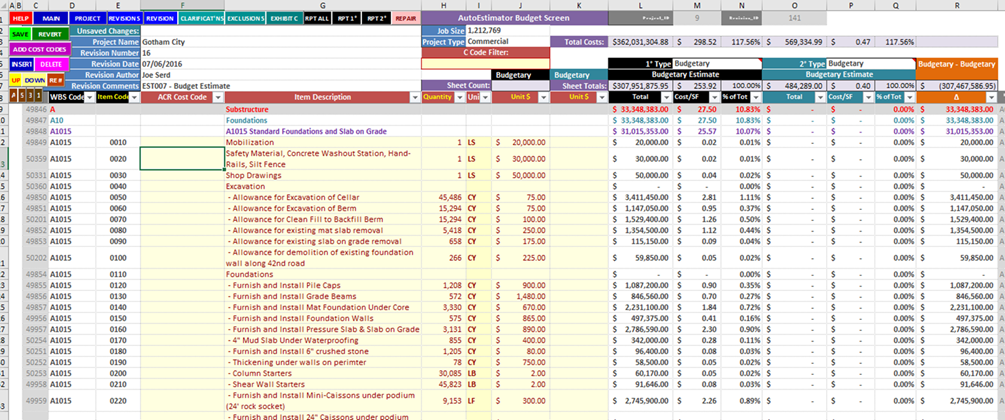Click ADD COST CODES button
Screen dimensions: 1005x420
click(x=38, y=49)
